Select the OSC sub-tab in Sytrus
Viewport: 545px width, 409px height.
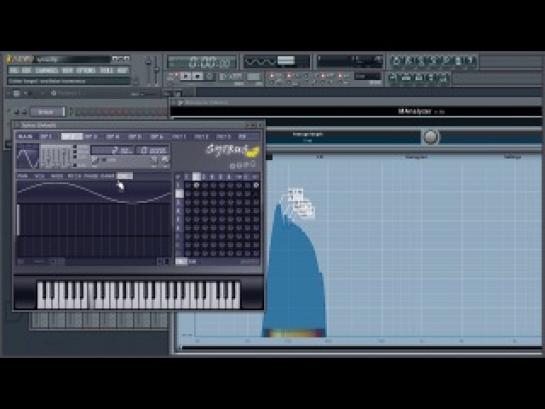[124, 176]
